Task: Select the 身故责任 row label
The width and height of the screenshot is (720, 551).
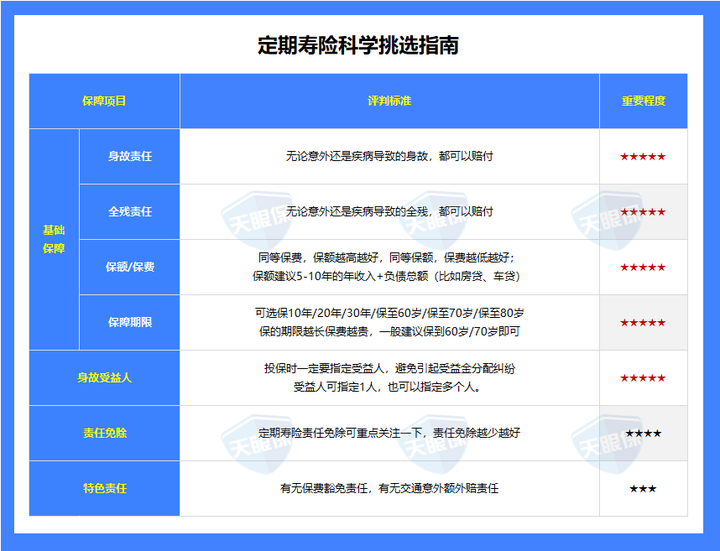Action: click(x=129, y=157)
